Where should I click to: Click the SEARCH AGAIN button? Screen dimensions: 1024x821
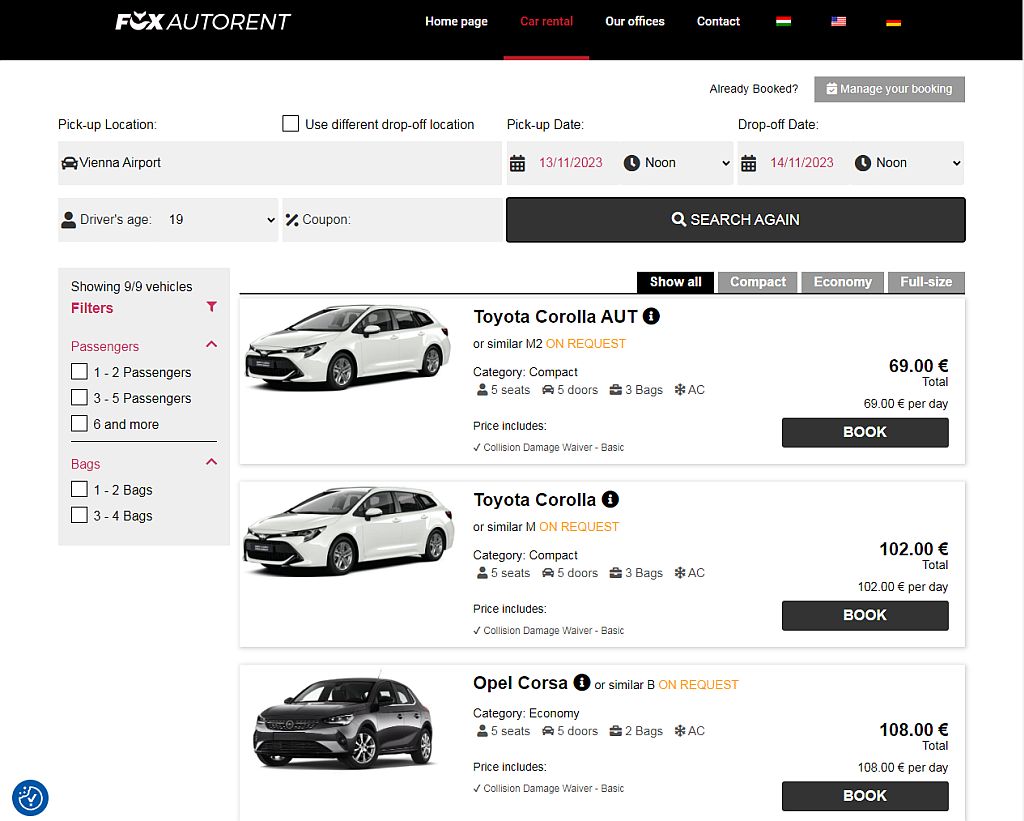tap(735, 219)
